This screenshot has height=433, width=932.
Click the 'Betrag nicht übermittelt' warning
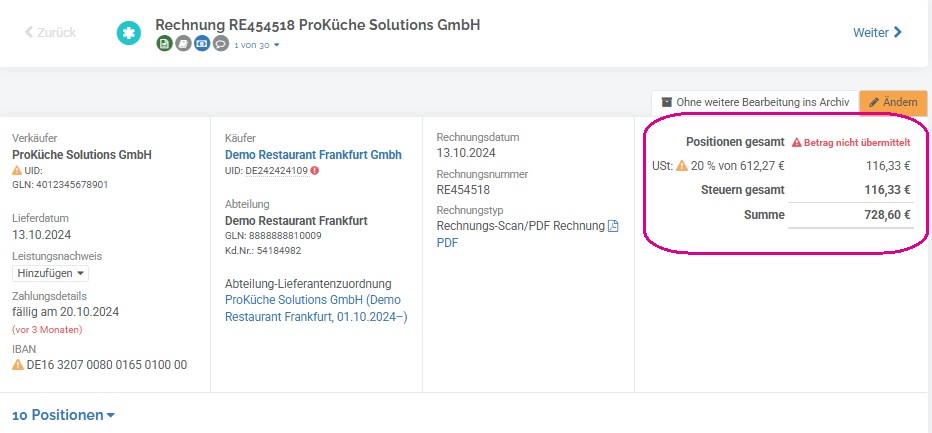point(851,143)
